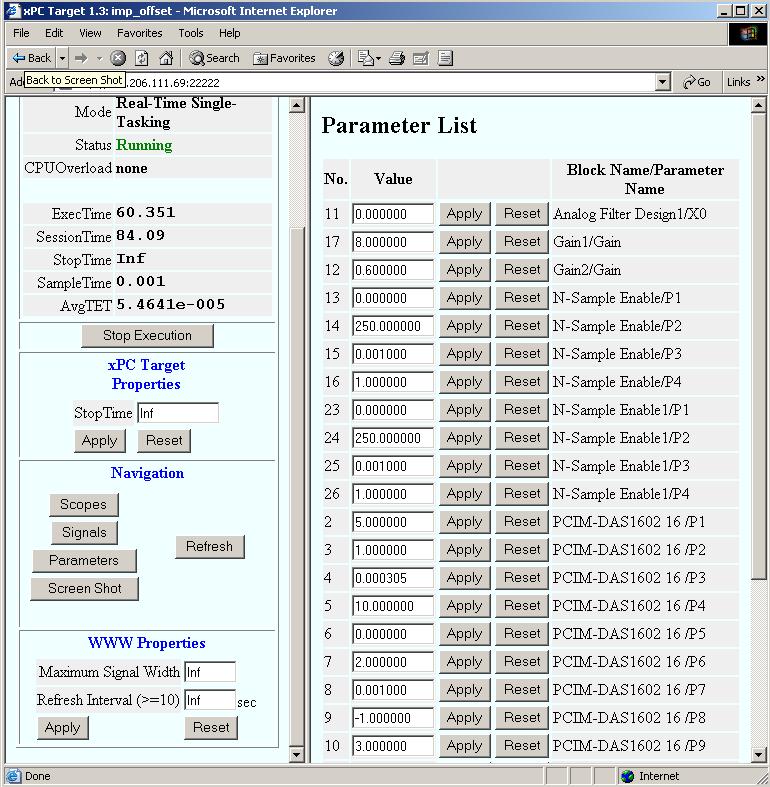Apply PCIM-DAS1602 16 /P1 parameter
Viewport: 770px width, 787px height.
point(465,522)
